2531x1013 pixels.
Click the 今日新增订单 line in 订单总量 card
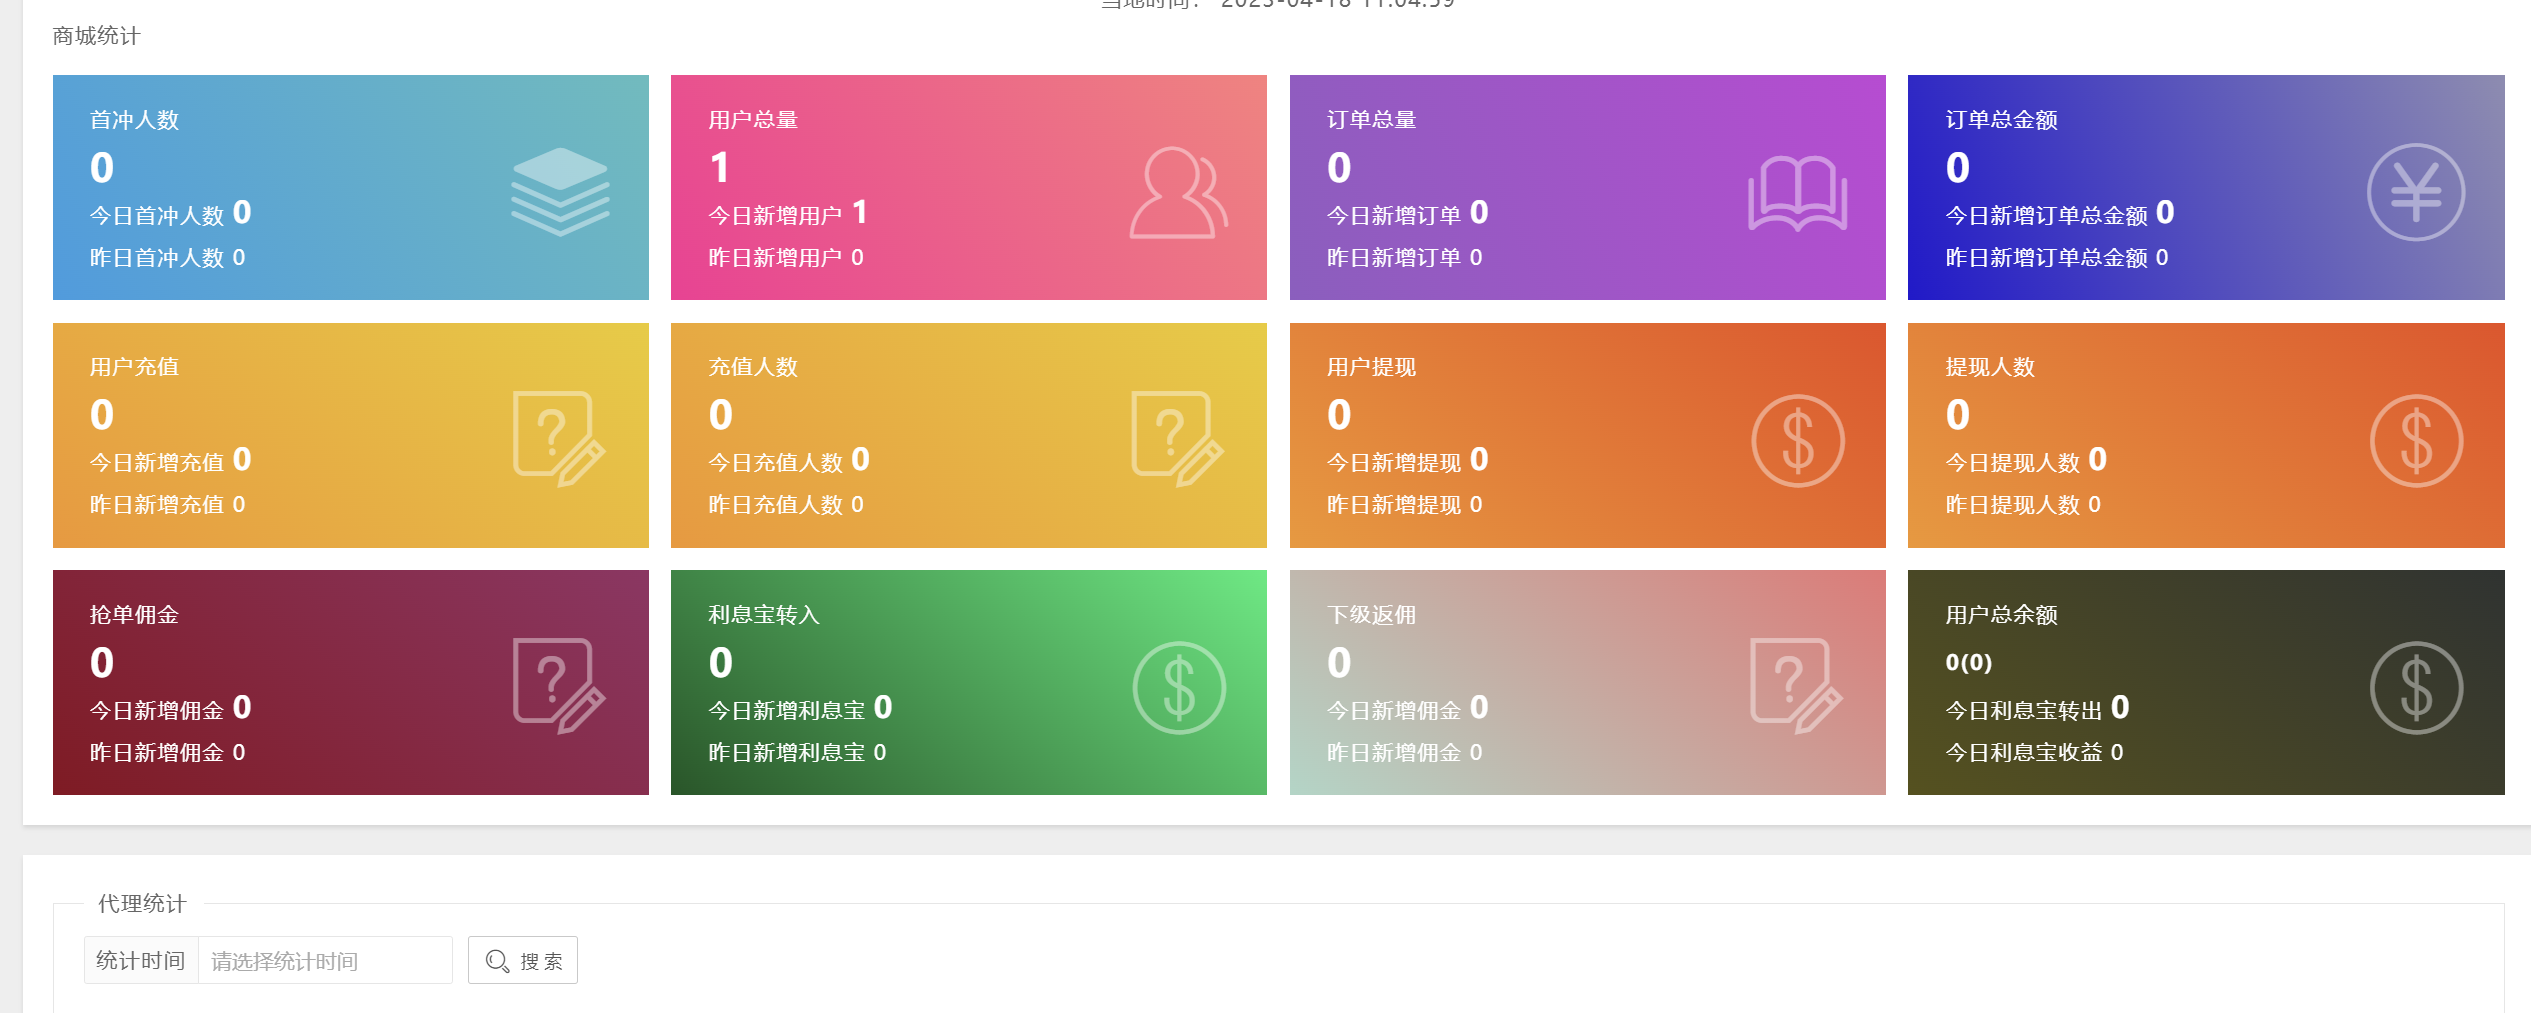click(x=1406, y=214)
